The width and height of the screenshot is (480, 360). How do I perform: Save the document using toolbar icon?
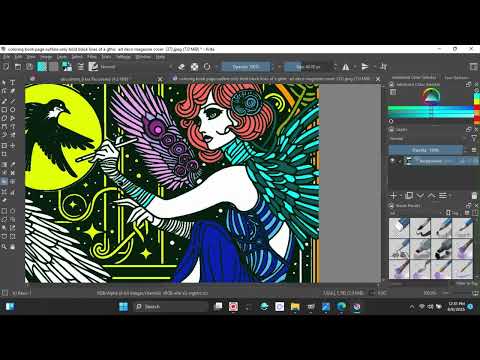click(29, 67)
